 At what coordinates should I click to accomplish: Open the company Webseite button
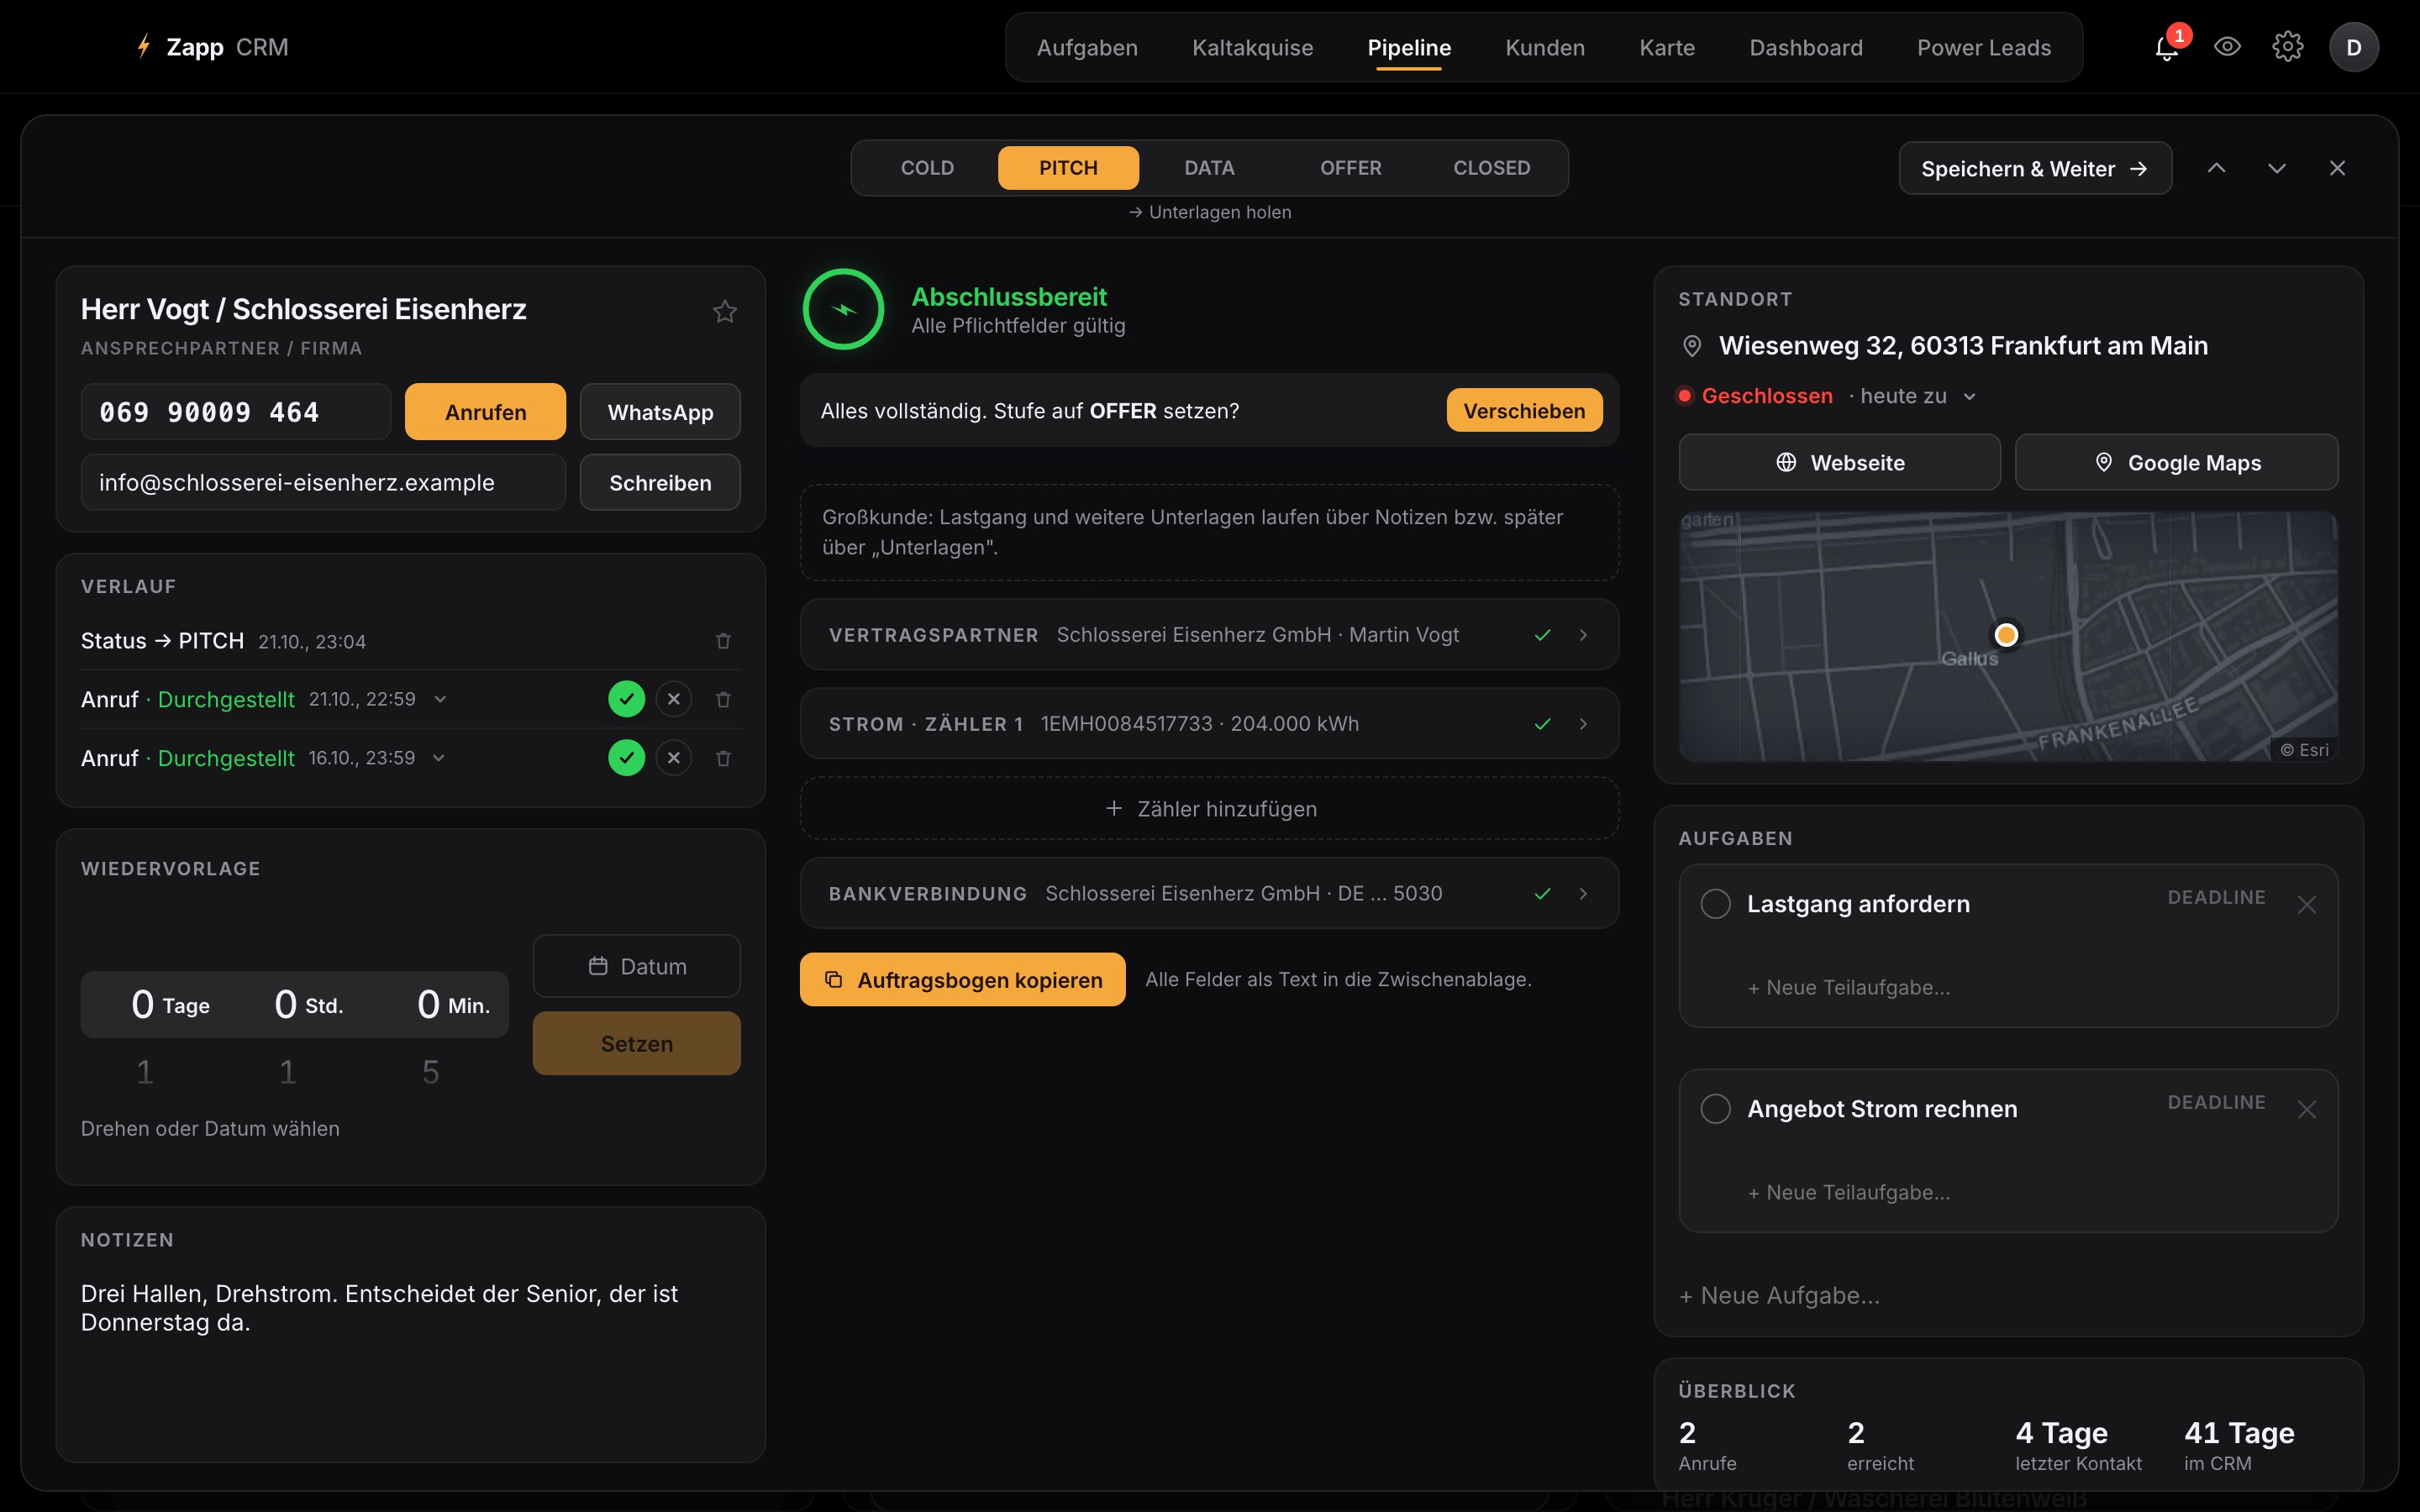click(1840, 463)
